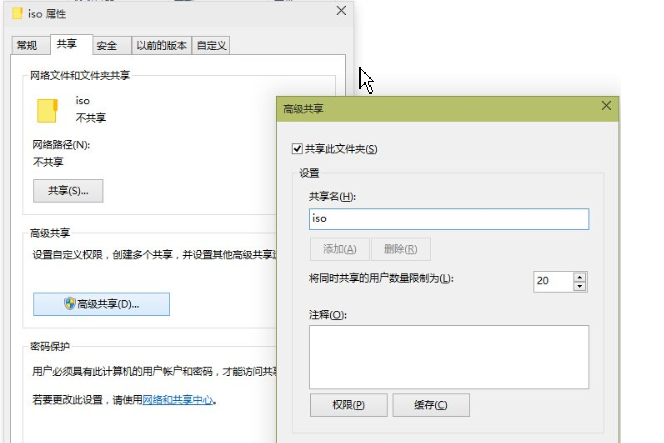This screenshot has height=443, width=664.
Task: Toggle the 共享此文件夹 checkbox
Action: click(296, 149)
